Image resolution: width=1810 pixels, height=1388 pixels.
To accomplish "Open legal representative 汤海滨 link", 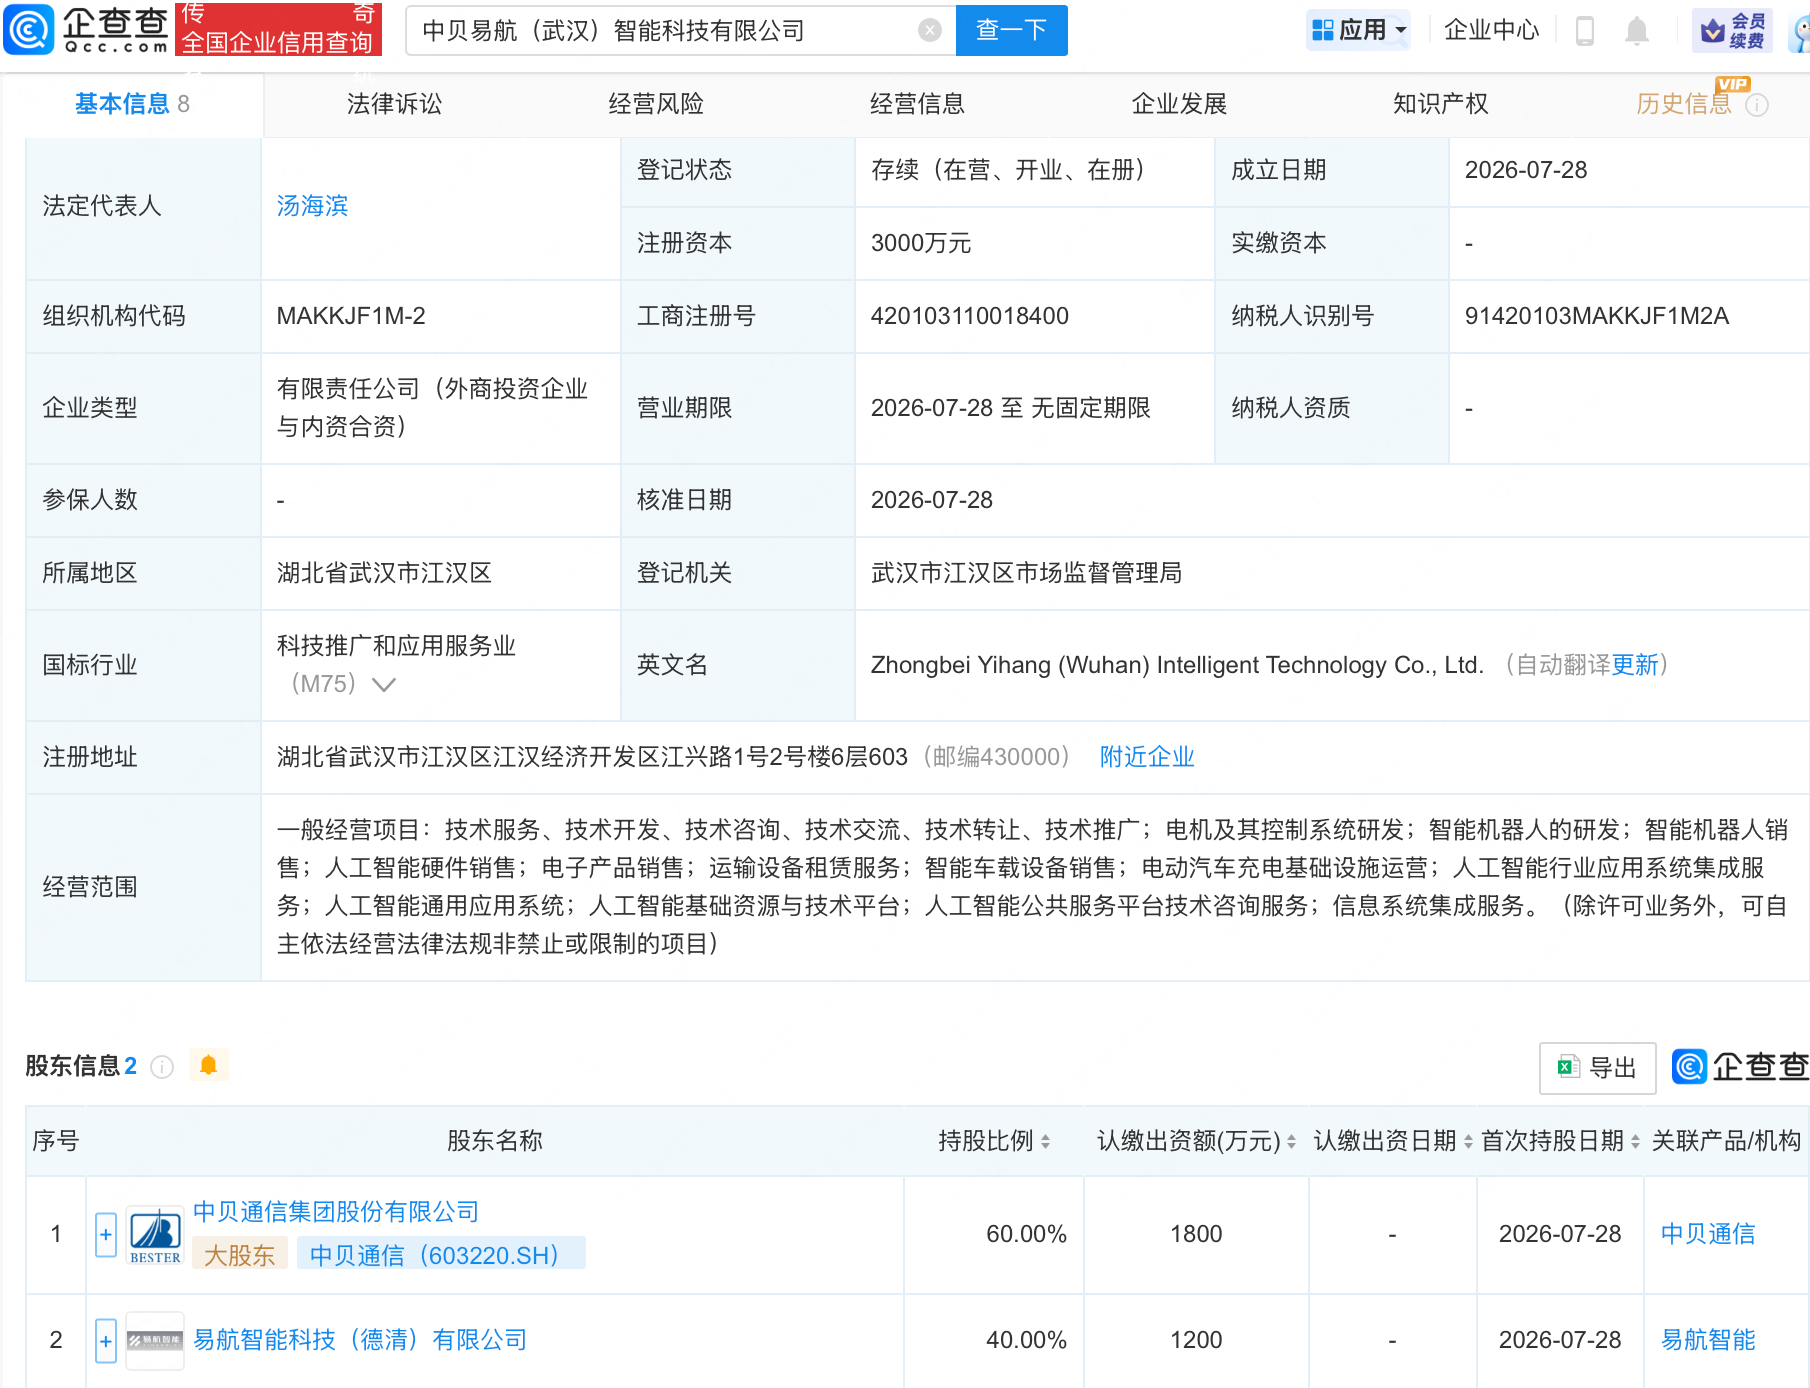I will click(x=312, y=206).
